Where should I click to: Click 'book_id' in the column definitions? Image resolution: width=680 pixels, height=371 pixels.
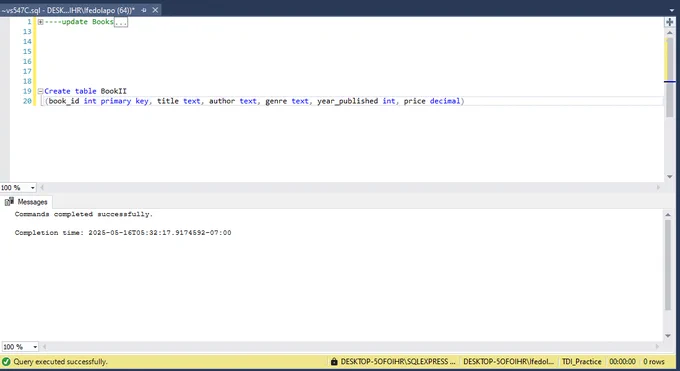[64, 101]
